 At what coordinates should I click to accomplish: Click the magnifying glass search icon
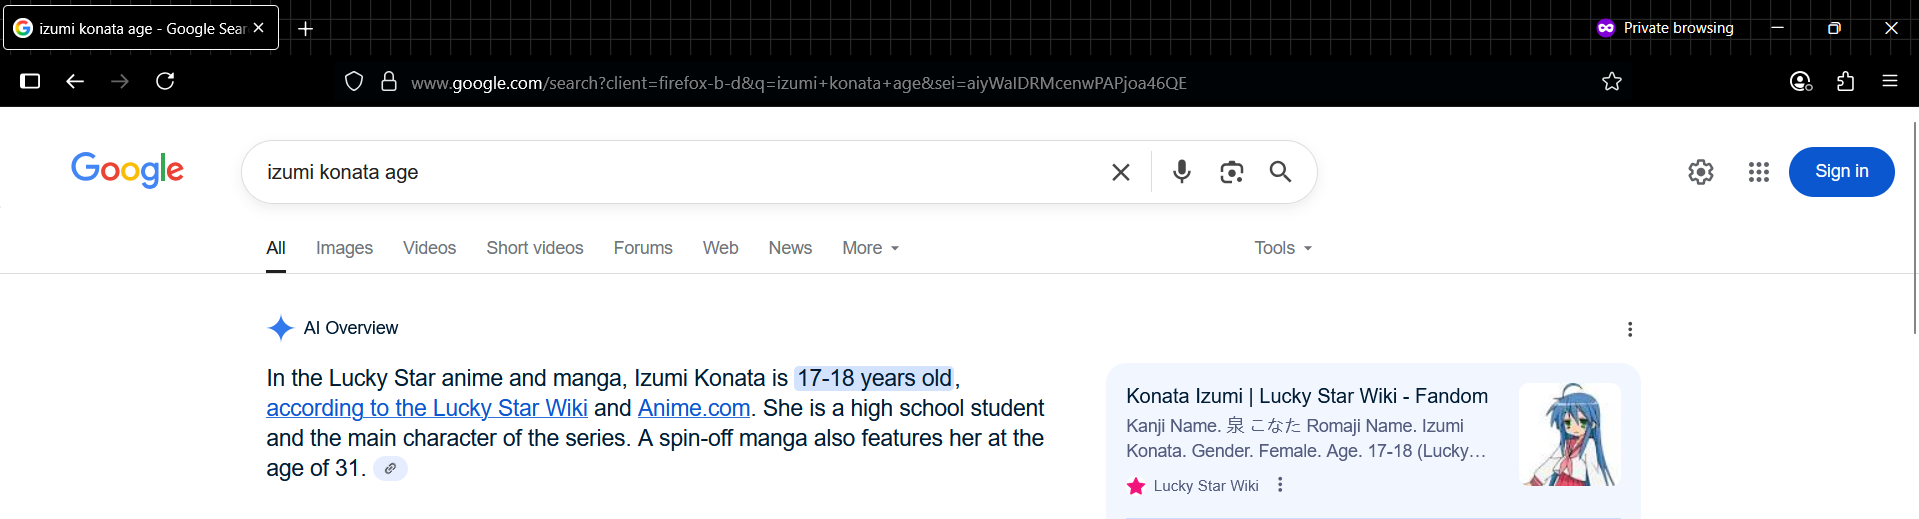(x=1280, y=172)
